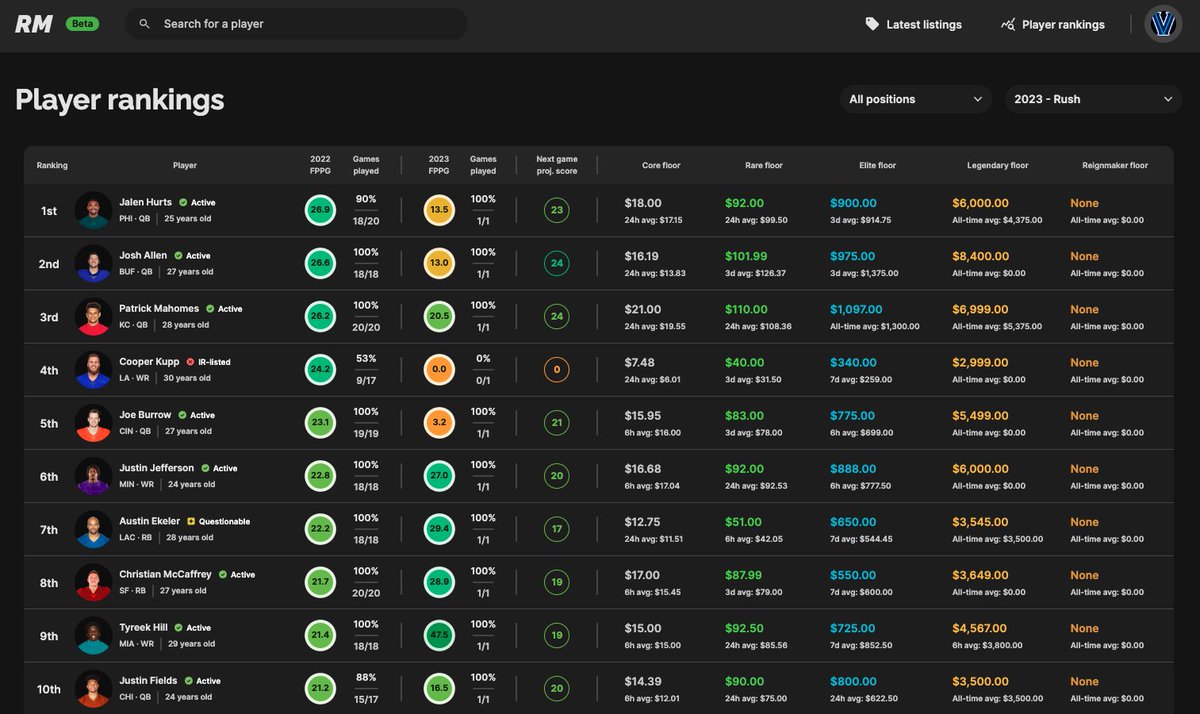The width and height of the screenshot is (1200, 714).
Task: Open the All positions dropdown
Action: click(x=915, y=99)
